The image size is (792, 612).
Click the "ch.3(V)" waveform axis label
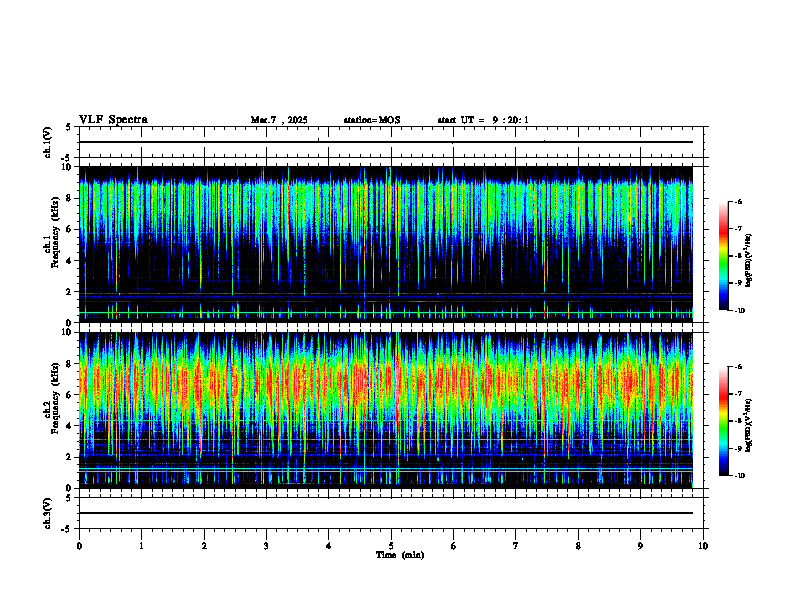(x=47, y=513)
